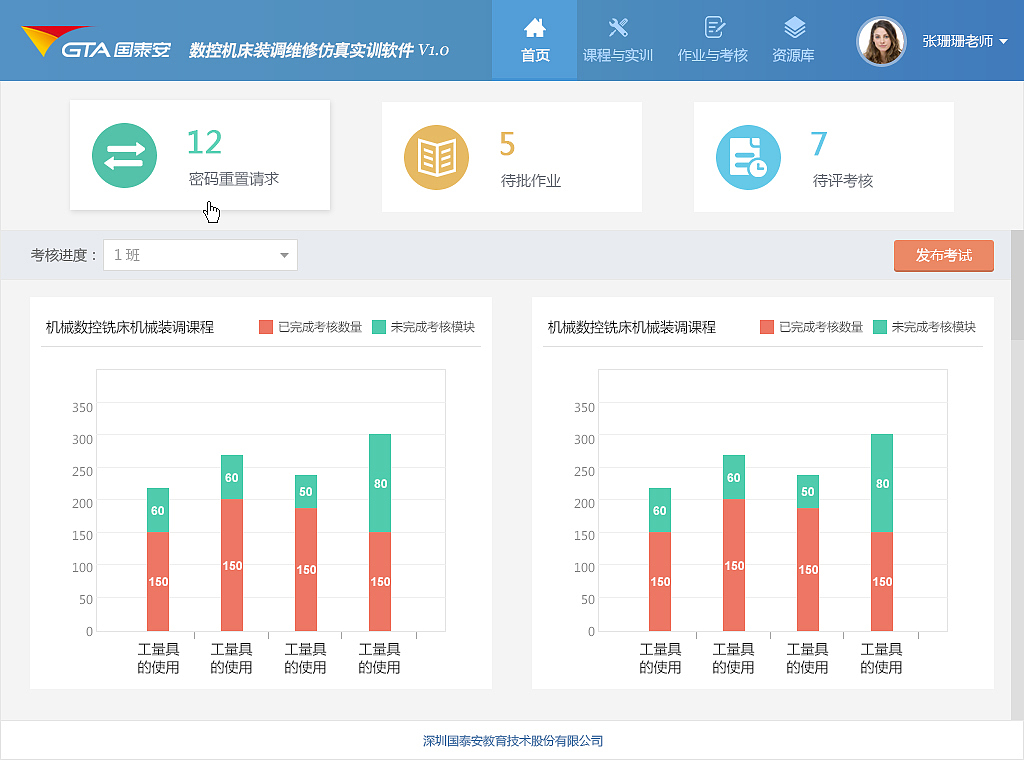
Task: Click the left chart title 机械数控铣床机械装调课程
Action: pyautogui.click(x=130, y=327)
